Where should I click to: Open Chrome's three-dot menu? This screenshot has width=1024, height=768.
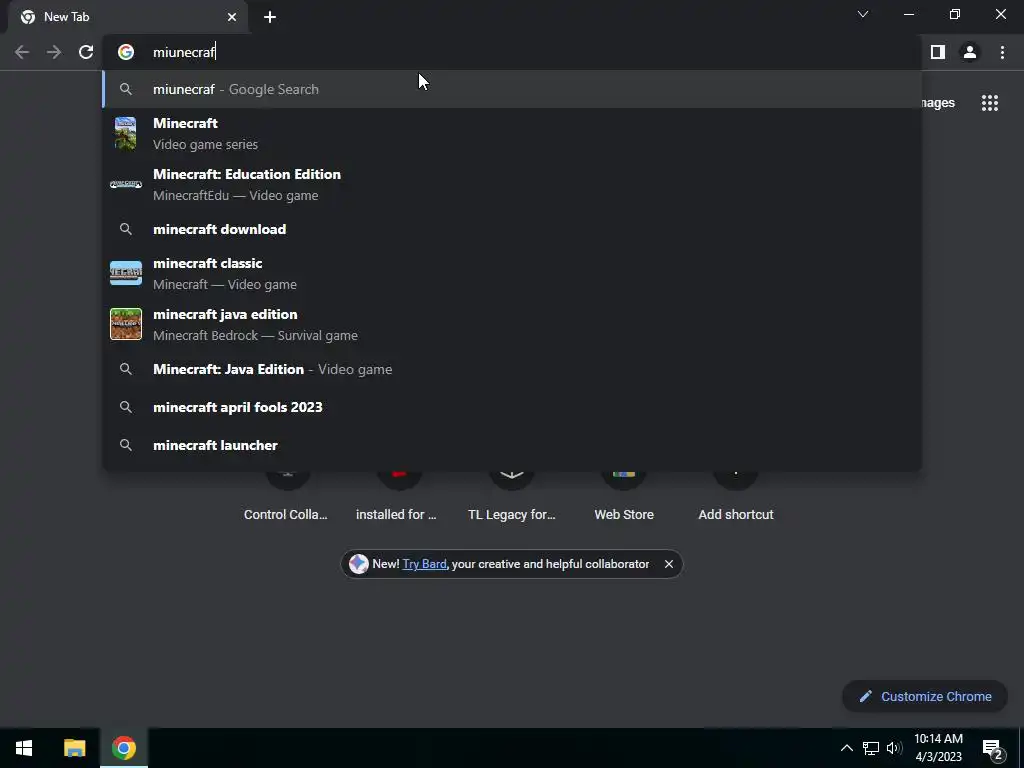tap(1002, 52)
